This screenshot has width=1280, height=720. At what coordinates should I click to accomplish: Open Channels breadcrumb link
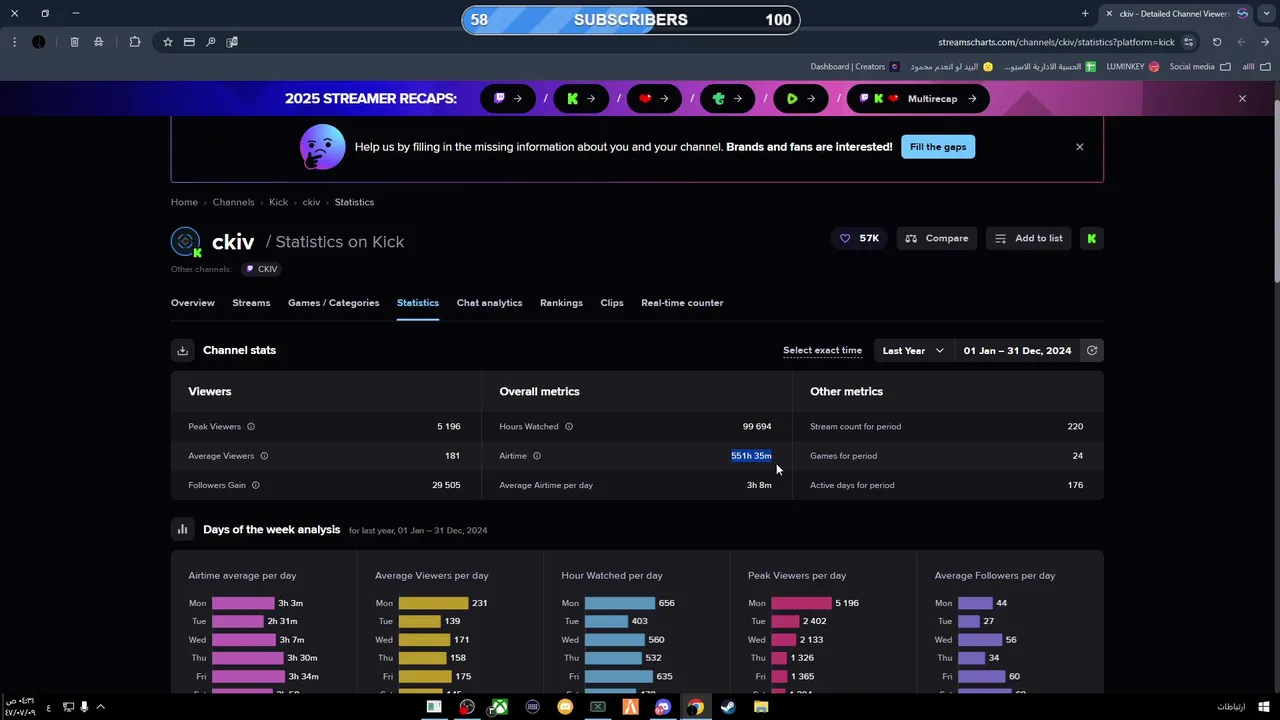pos(233,202)
